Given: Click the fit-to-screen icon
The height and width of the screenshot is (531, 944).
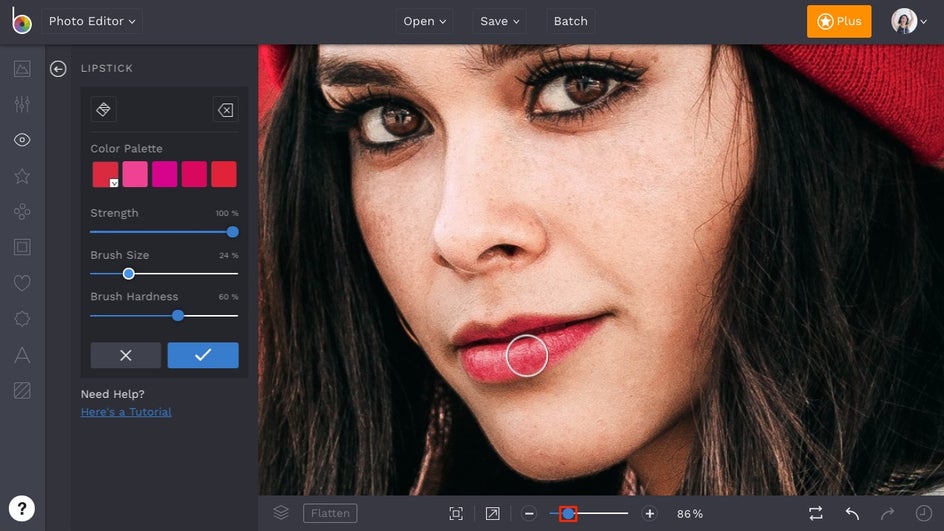Looking at the screenshot, I should [456, 514].
